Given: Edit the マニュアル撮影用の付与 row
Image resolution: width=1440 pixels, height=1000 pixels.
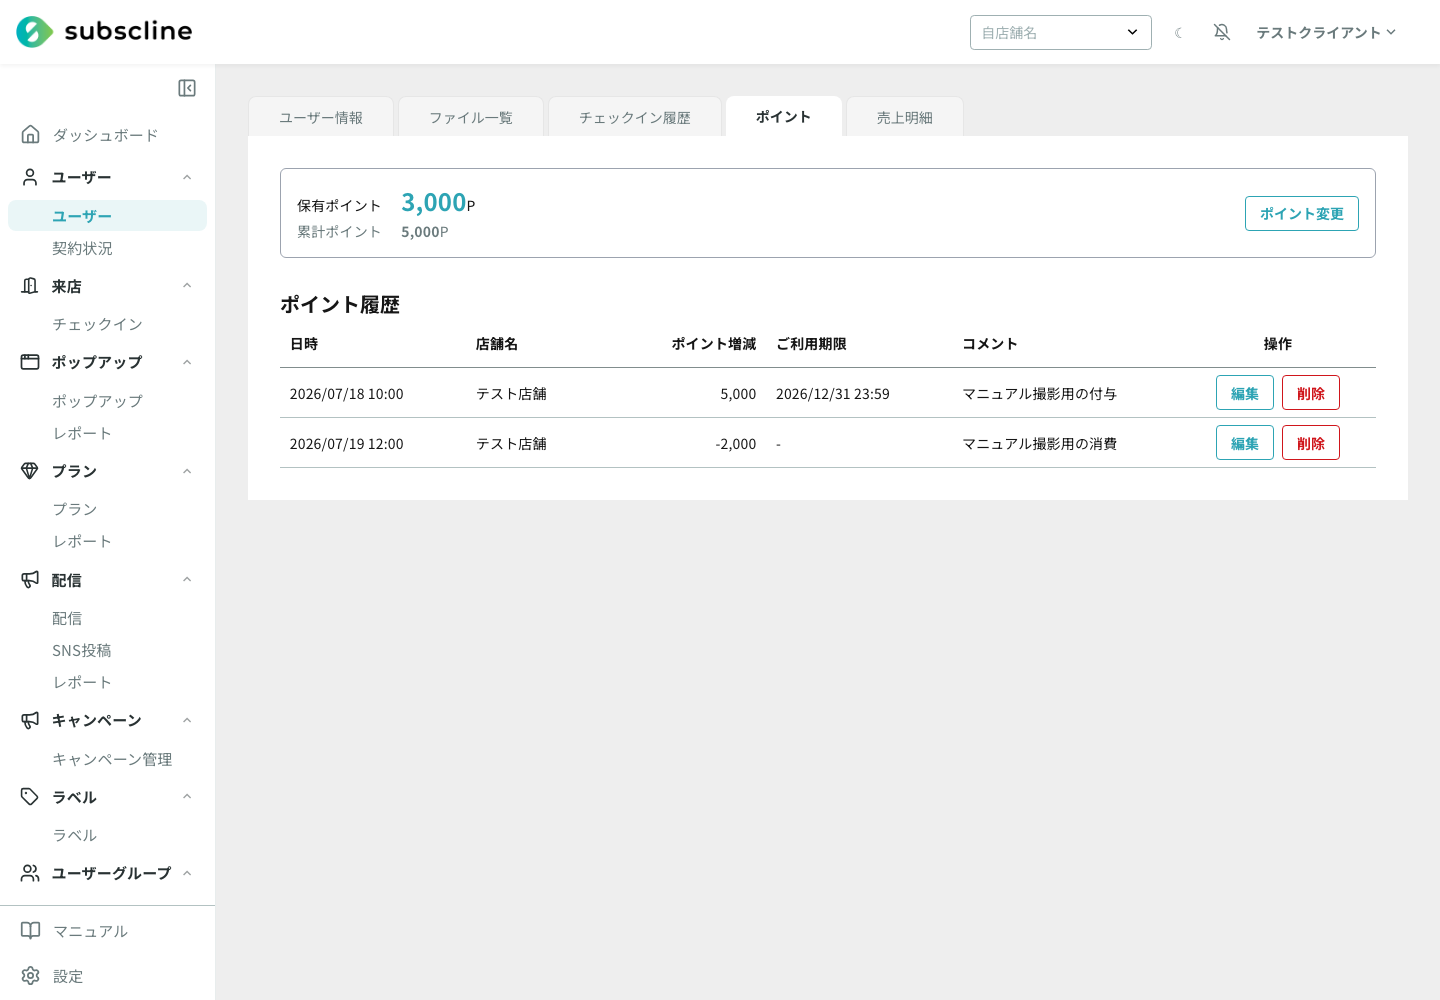Looking at the screenshot, I should tap(1245, 393).
